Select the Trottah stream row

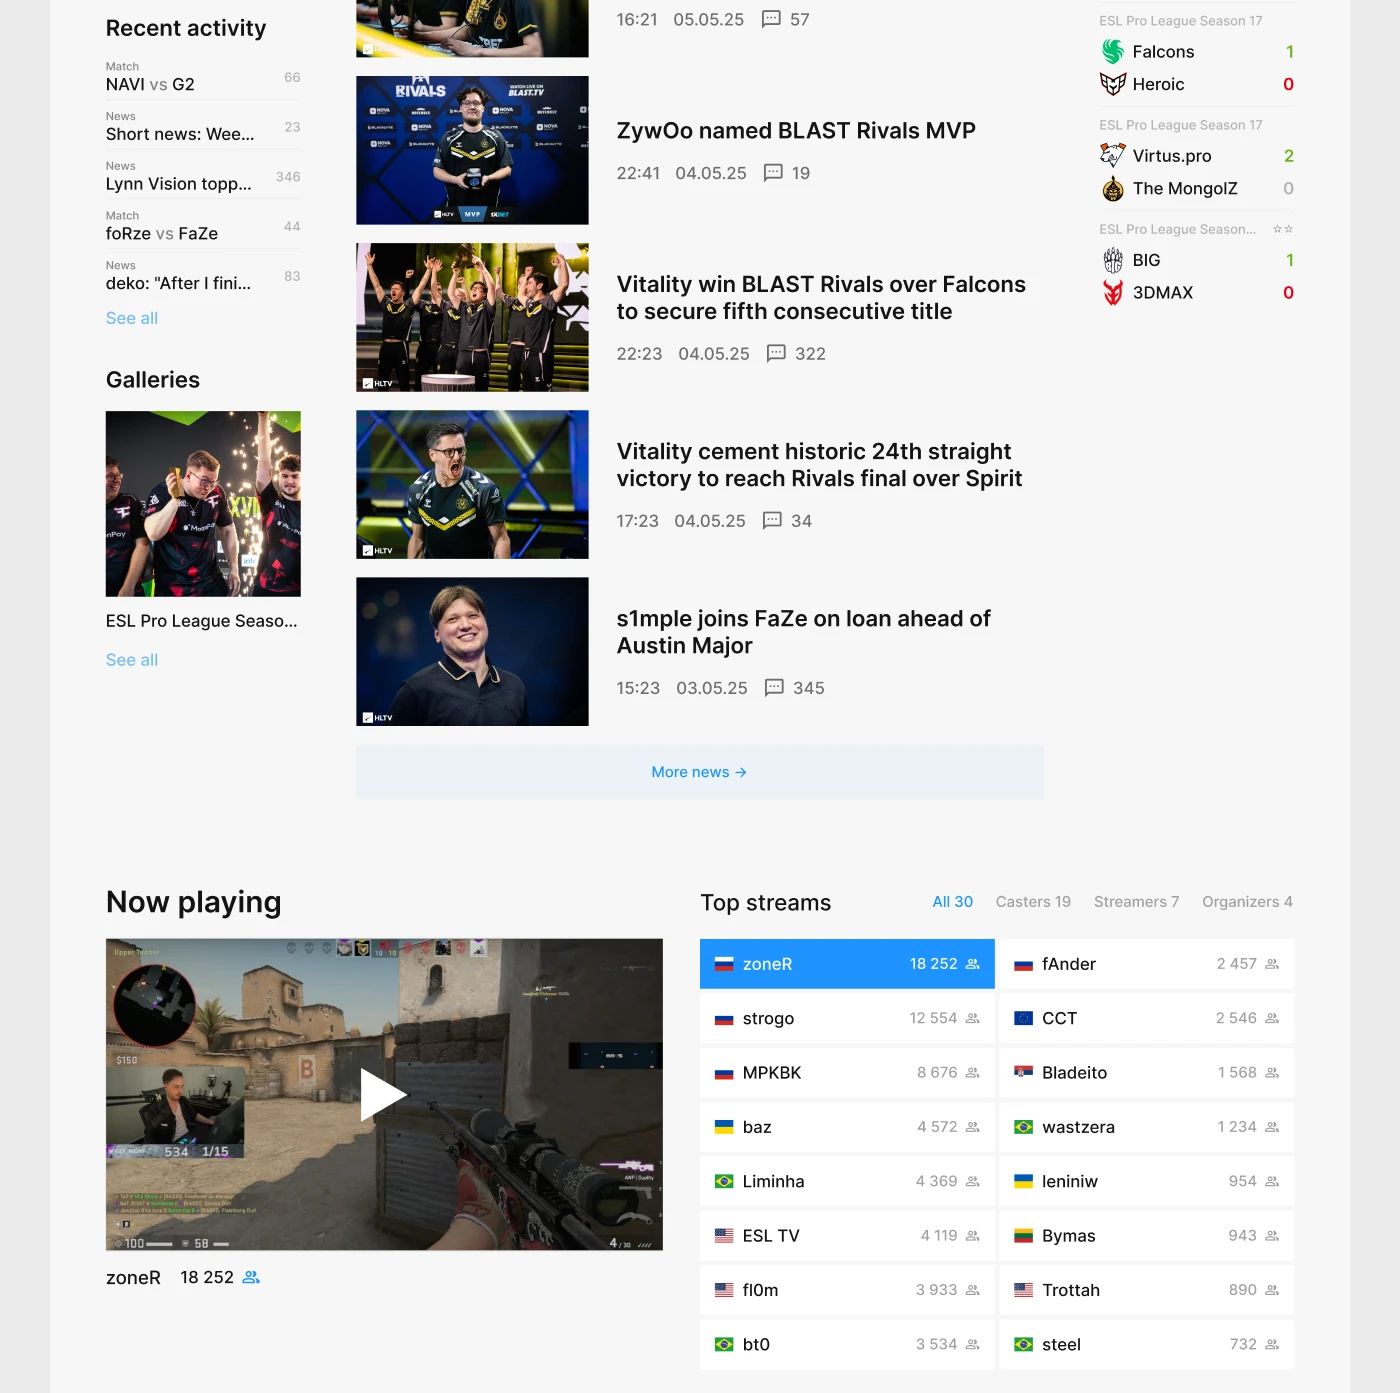(x=1146, y=1290)
